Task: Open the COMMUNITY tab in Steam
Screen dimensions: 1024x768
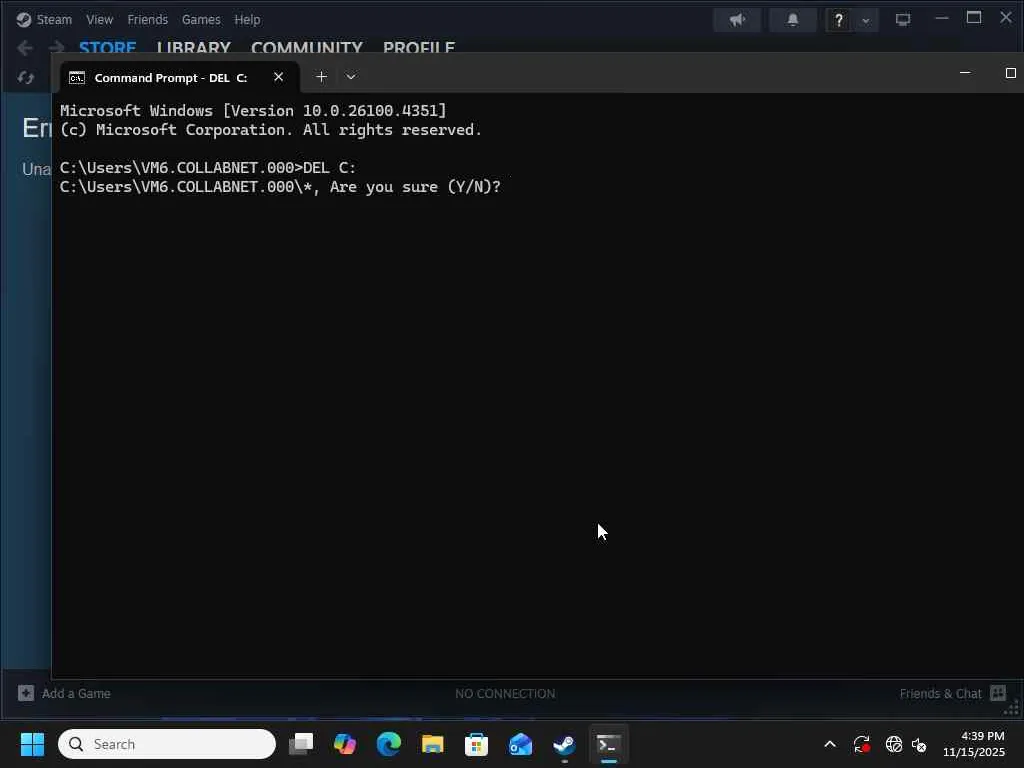Action: point(307,47)
